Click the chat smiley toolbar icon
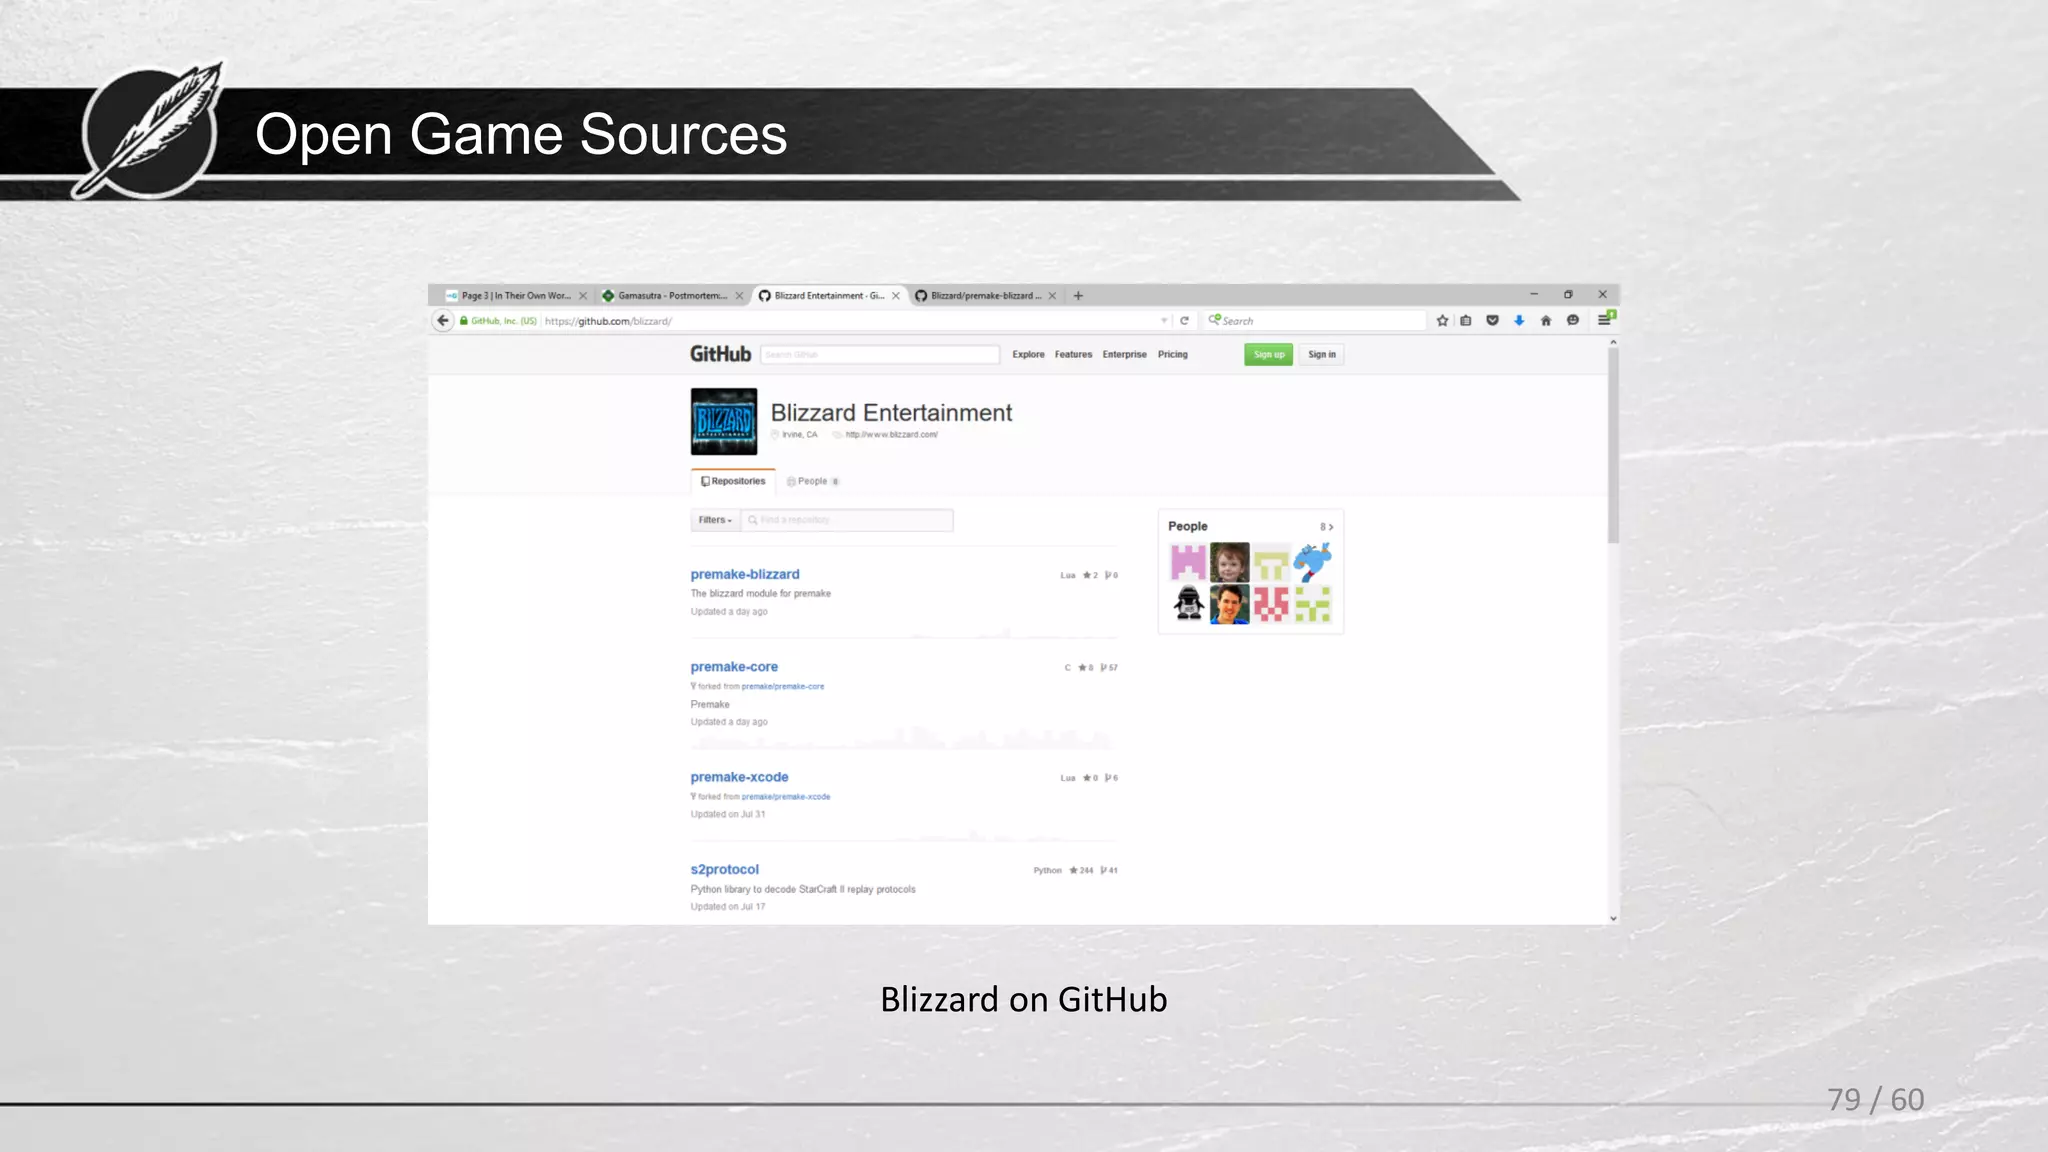 coord(1573,320)
